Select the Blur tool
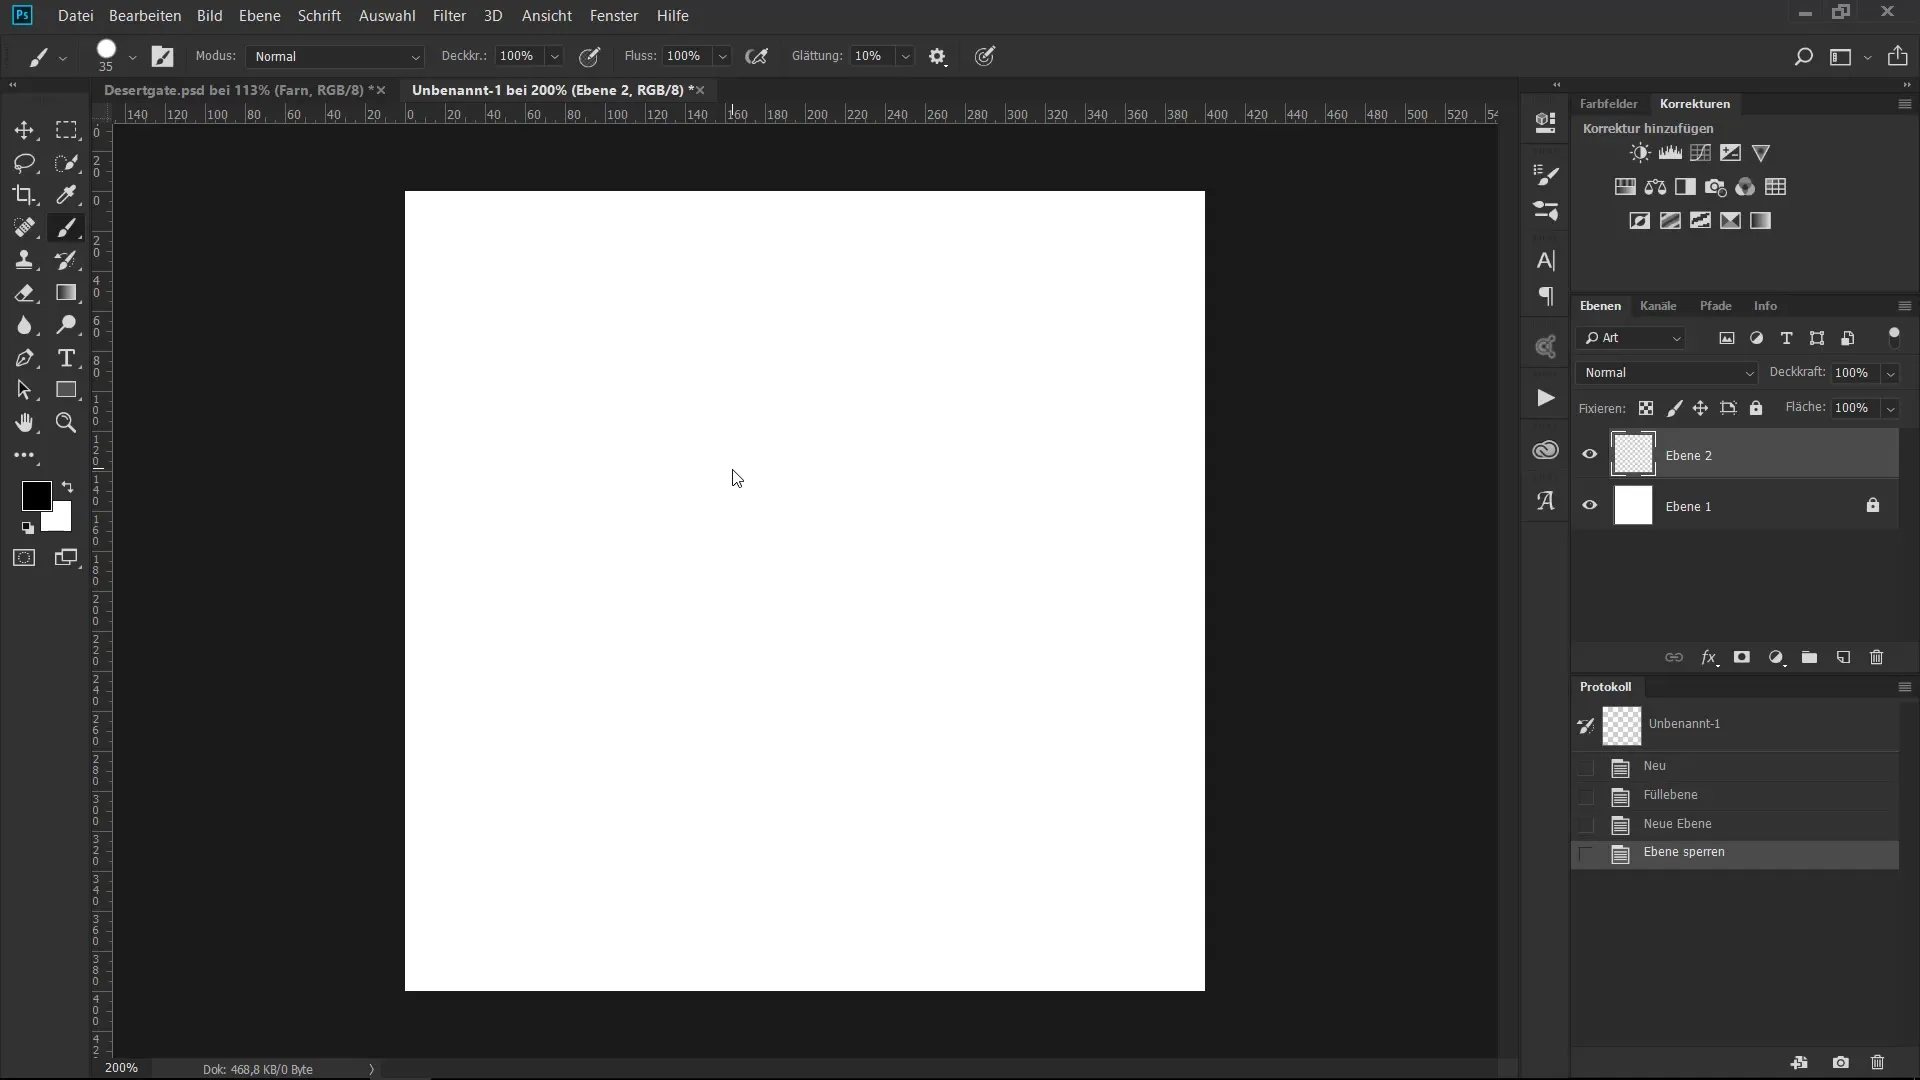This screenshot has height=1080, width=1920. (24, 325)
